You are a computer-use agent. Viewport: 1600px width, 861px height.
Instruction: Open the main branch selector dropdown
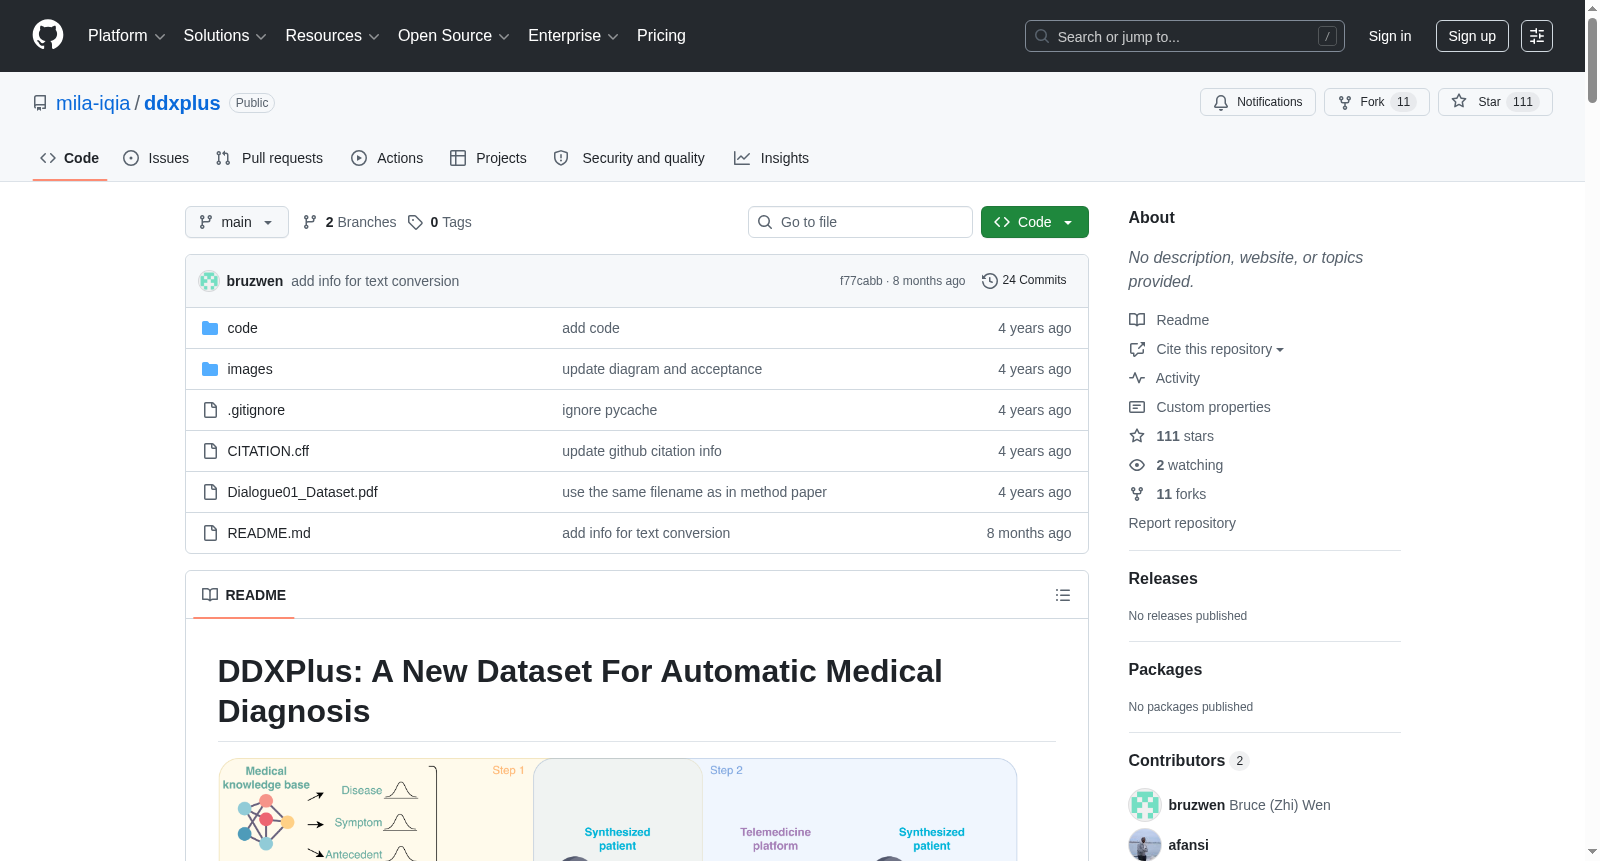(237, 222)
